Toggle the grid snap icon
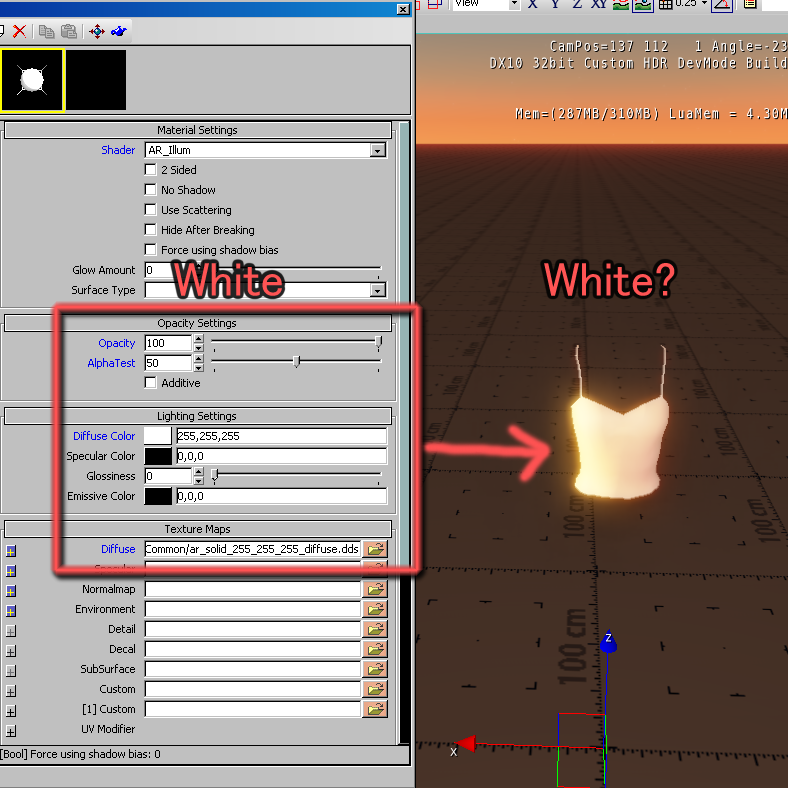The width and height of the screenshot is (788, 788). [x=665, y=5]
